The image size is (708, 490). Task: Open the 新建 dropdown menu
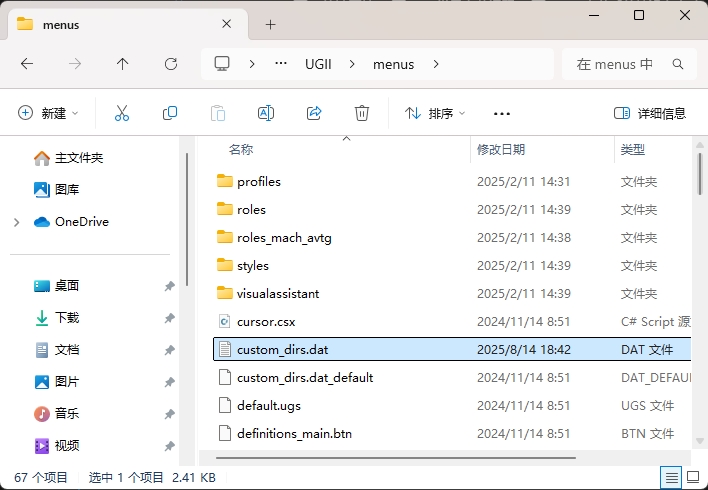click(48, 113)
